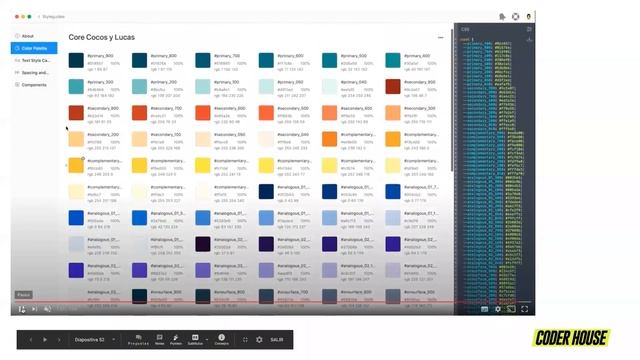The height and width of the screenshot is (360, 640).
Task: Click the #primary_100 light teal swatch
Action: [202, 87]
